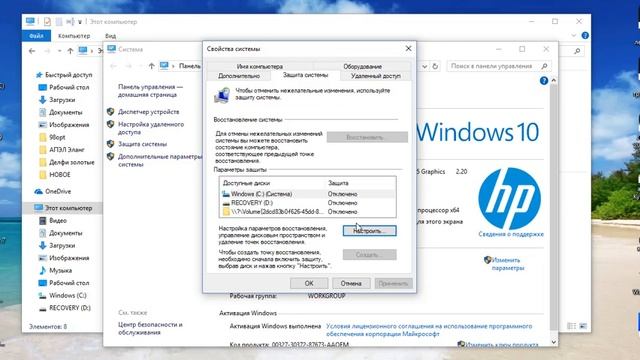The height and width of the screenshot is (360, 640).
Task: Click the Настроить button in the dialog
Action: [369, 231]
